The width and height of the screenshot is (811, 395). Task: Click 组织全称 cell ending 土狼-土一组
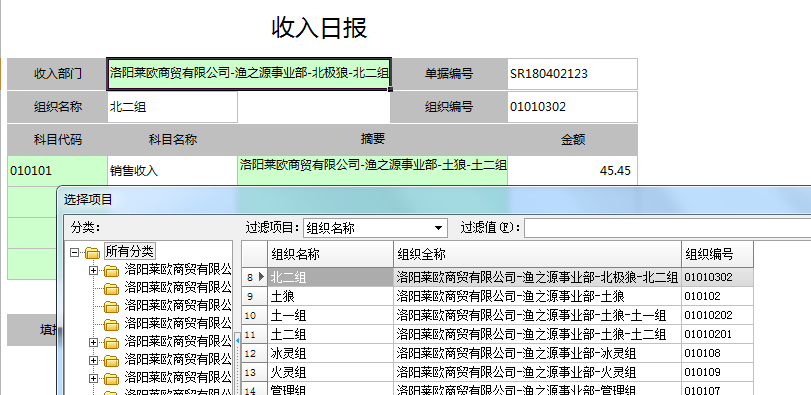(537, 315)
